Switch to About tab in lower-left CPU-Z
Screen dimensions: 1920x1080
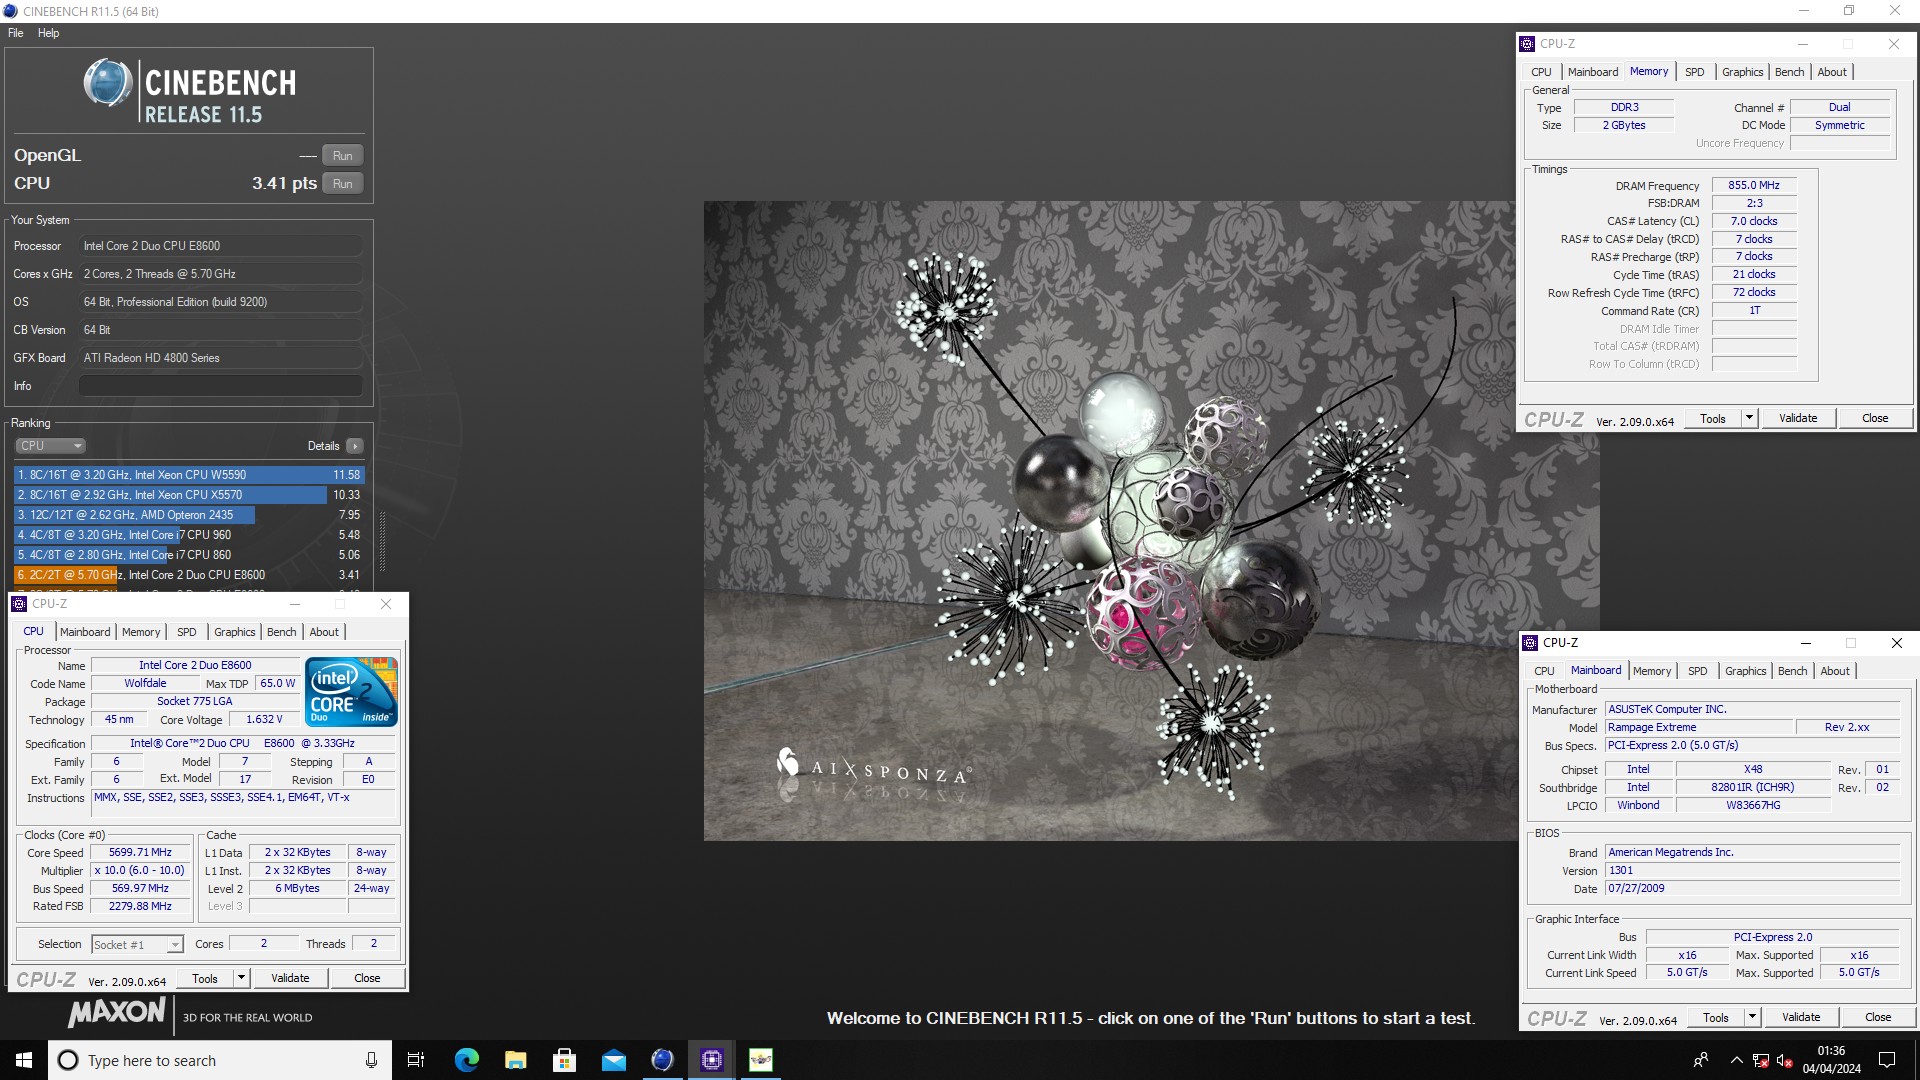tap(324, 632)
